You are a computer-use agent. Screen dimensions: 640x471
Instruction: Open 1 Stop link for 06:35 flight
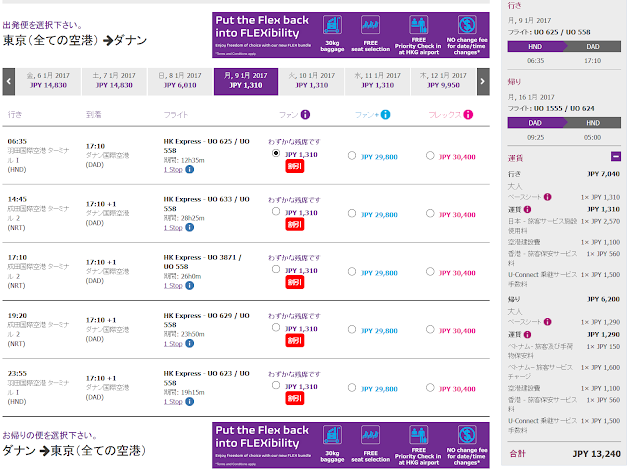coord(173,170)
